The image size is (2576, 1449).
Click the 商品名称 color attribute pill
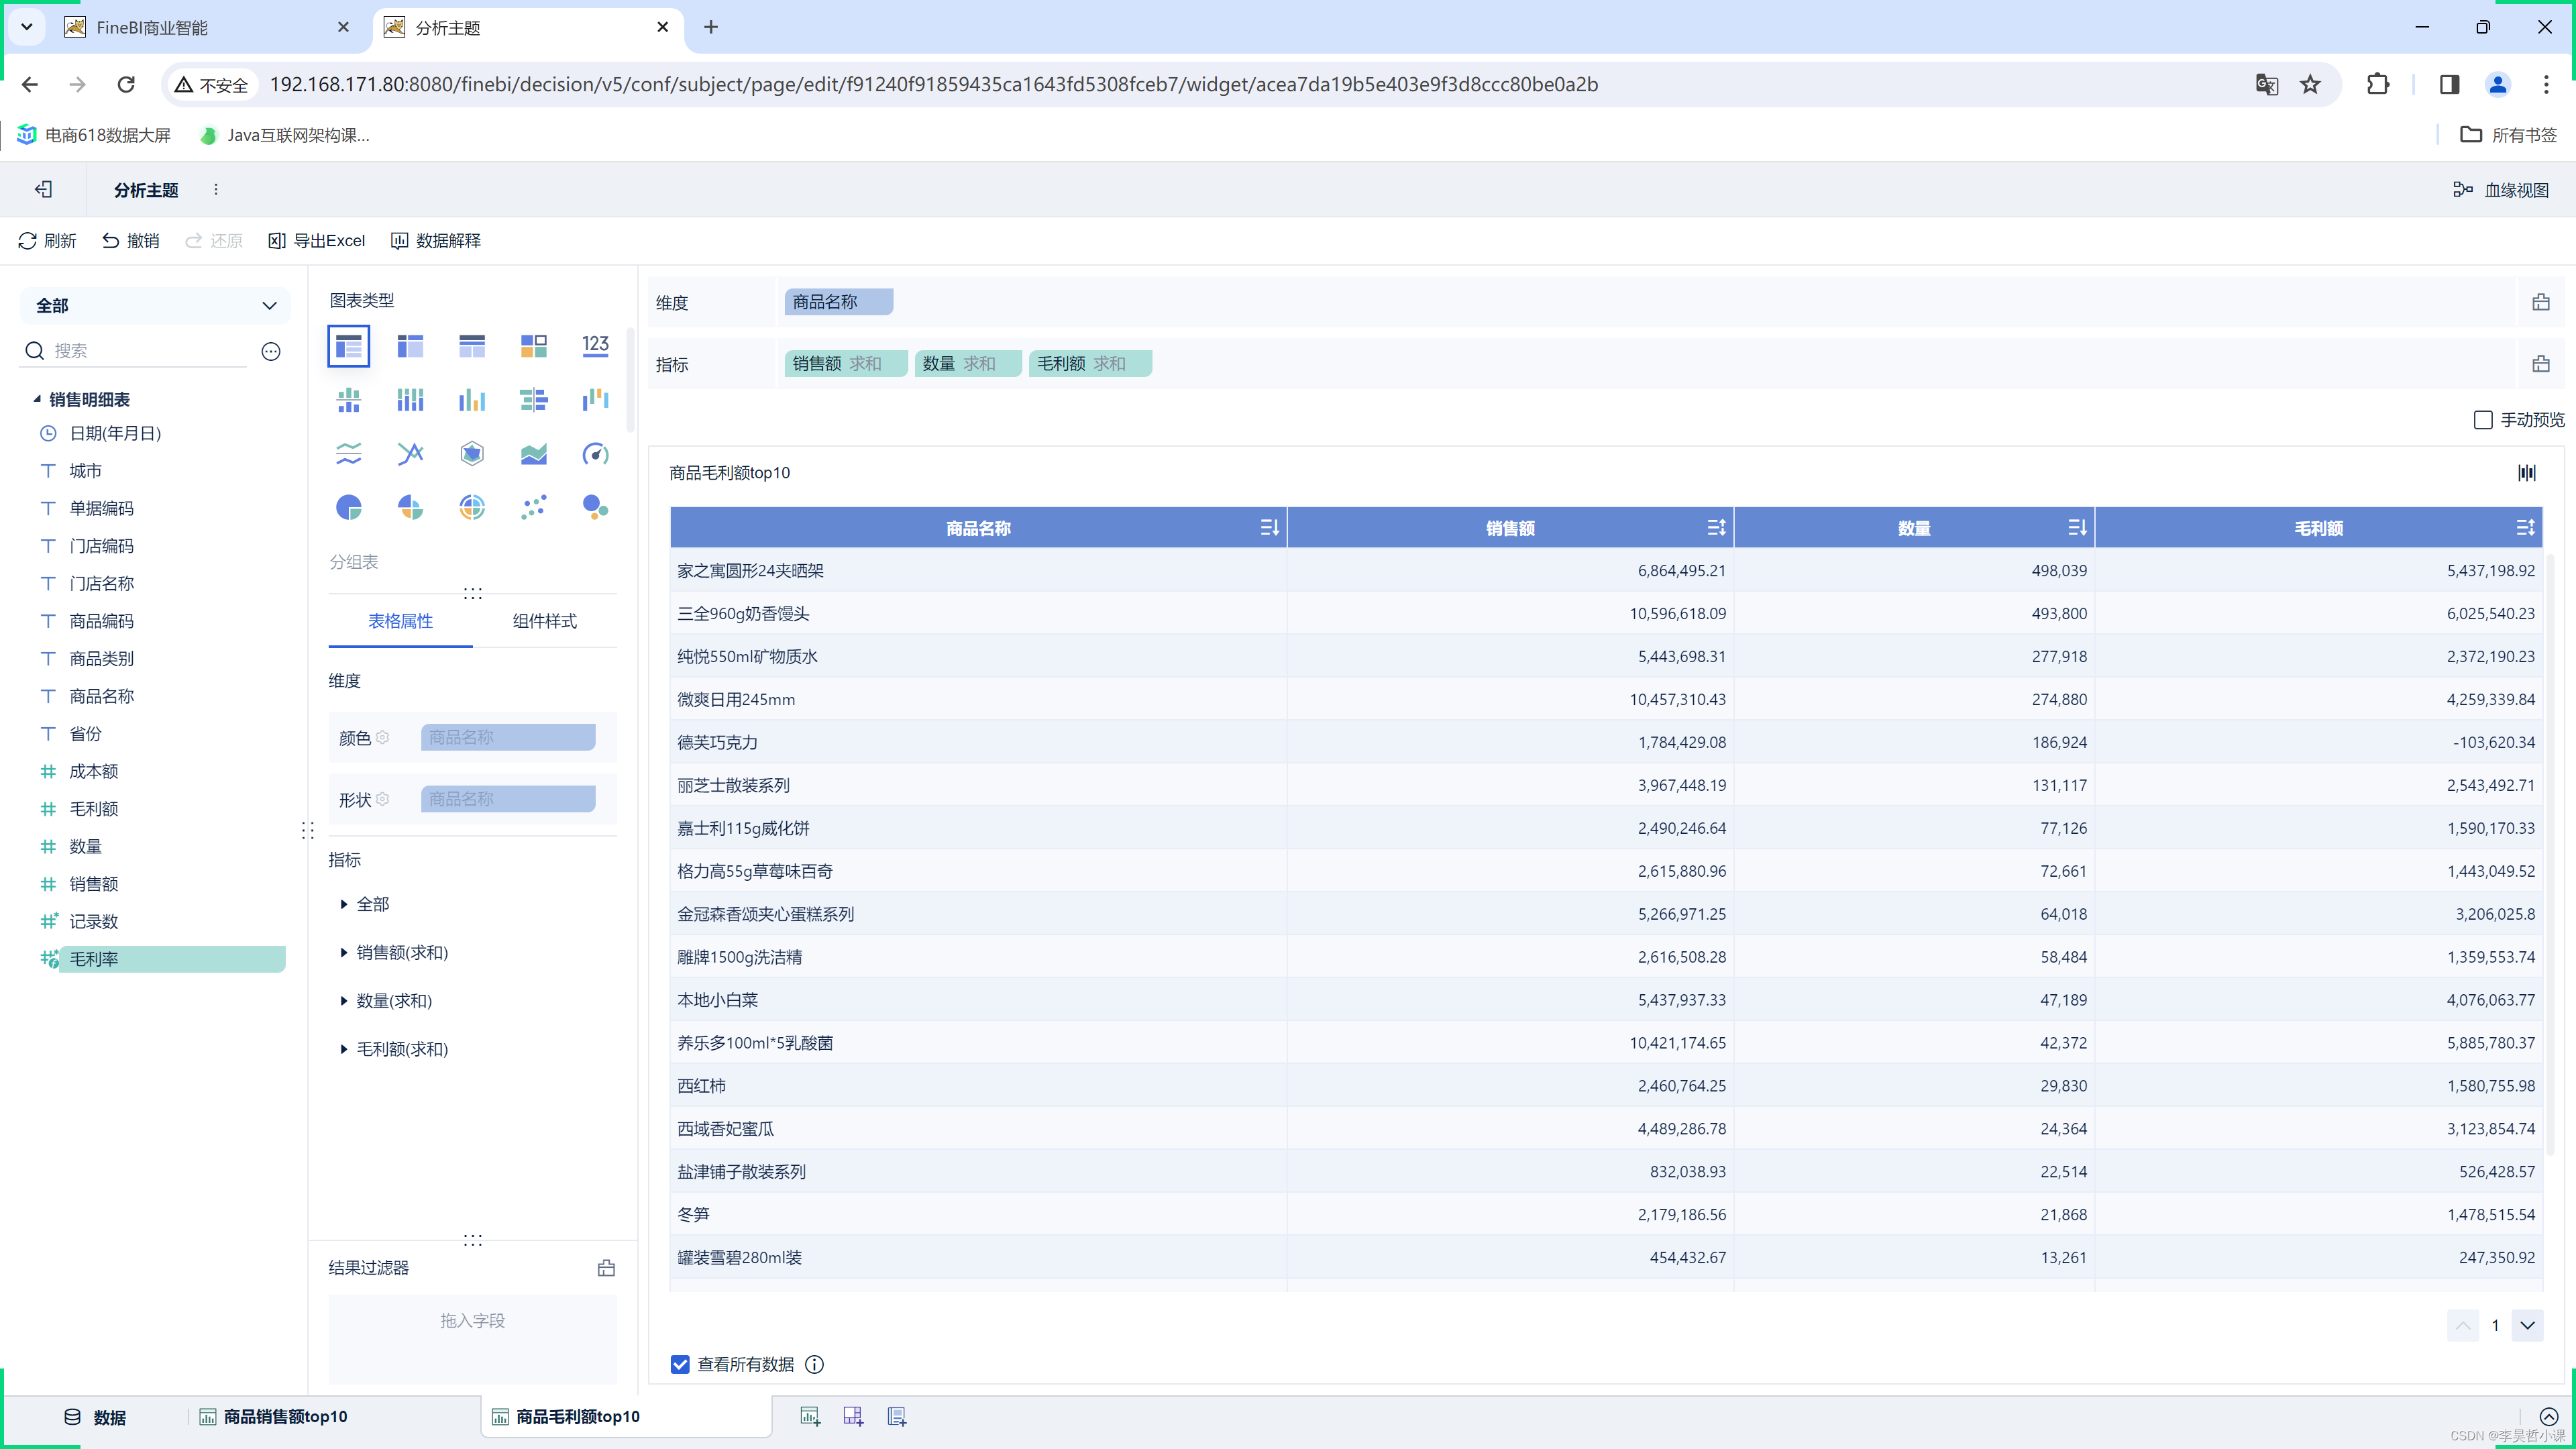point(508,738)
